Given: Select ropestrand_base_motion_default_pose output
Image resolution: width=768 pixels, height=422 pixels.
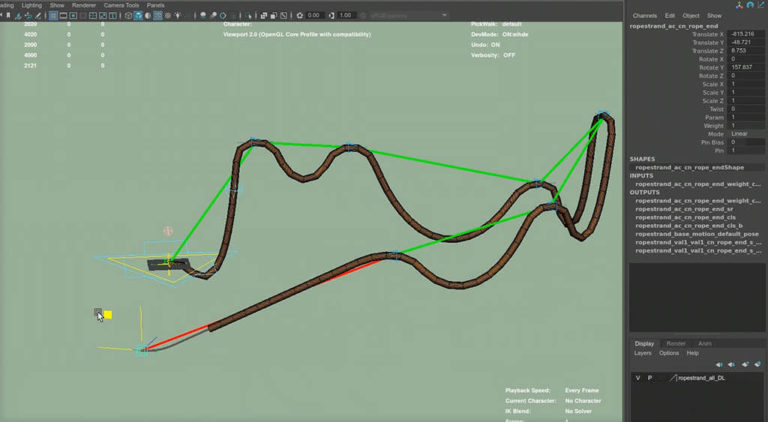Looking at the screenshot, I should pos(697,234).
